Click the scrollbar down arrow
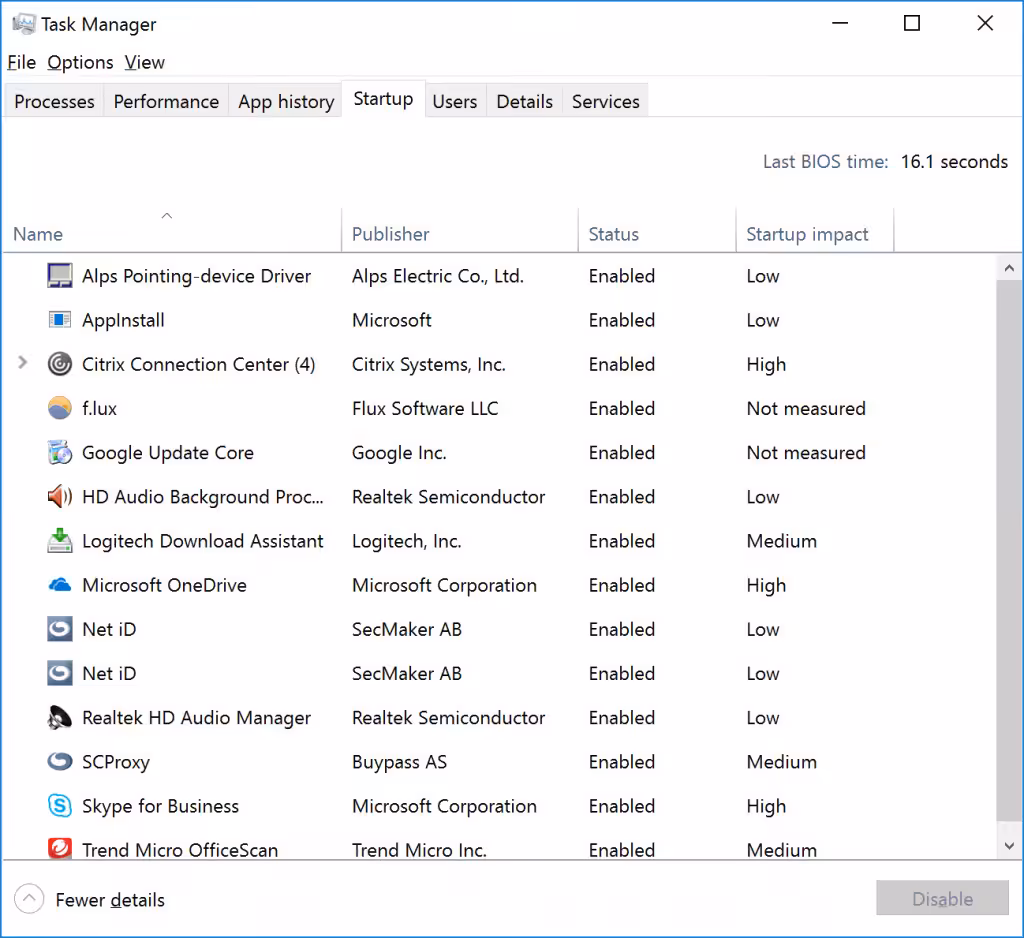Viewport: 1024px width, 938px height. point(1009,845)
